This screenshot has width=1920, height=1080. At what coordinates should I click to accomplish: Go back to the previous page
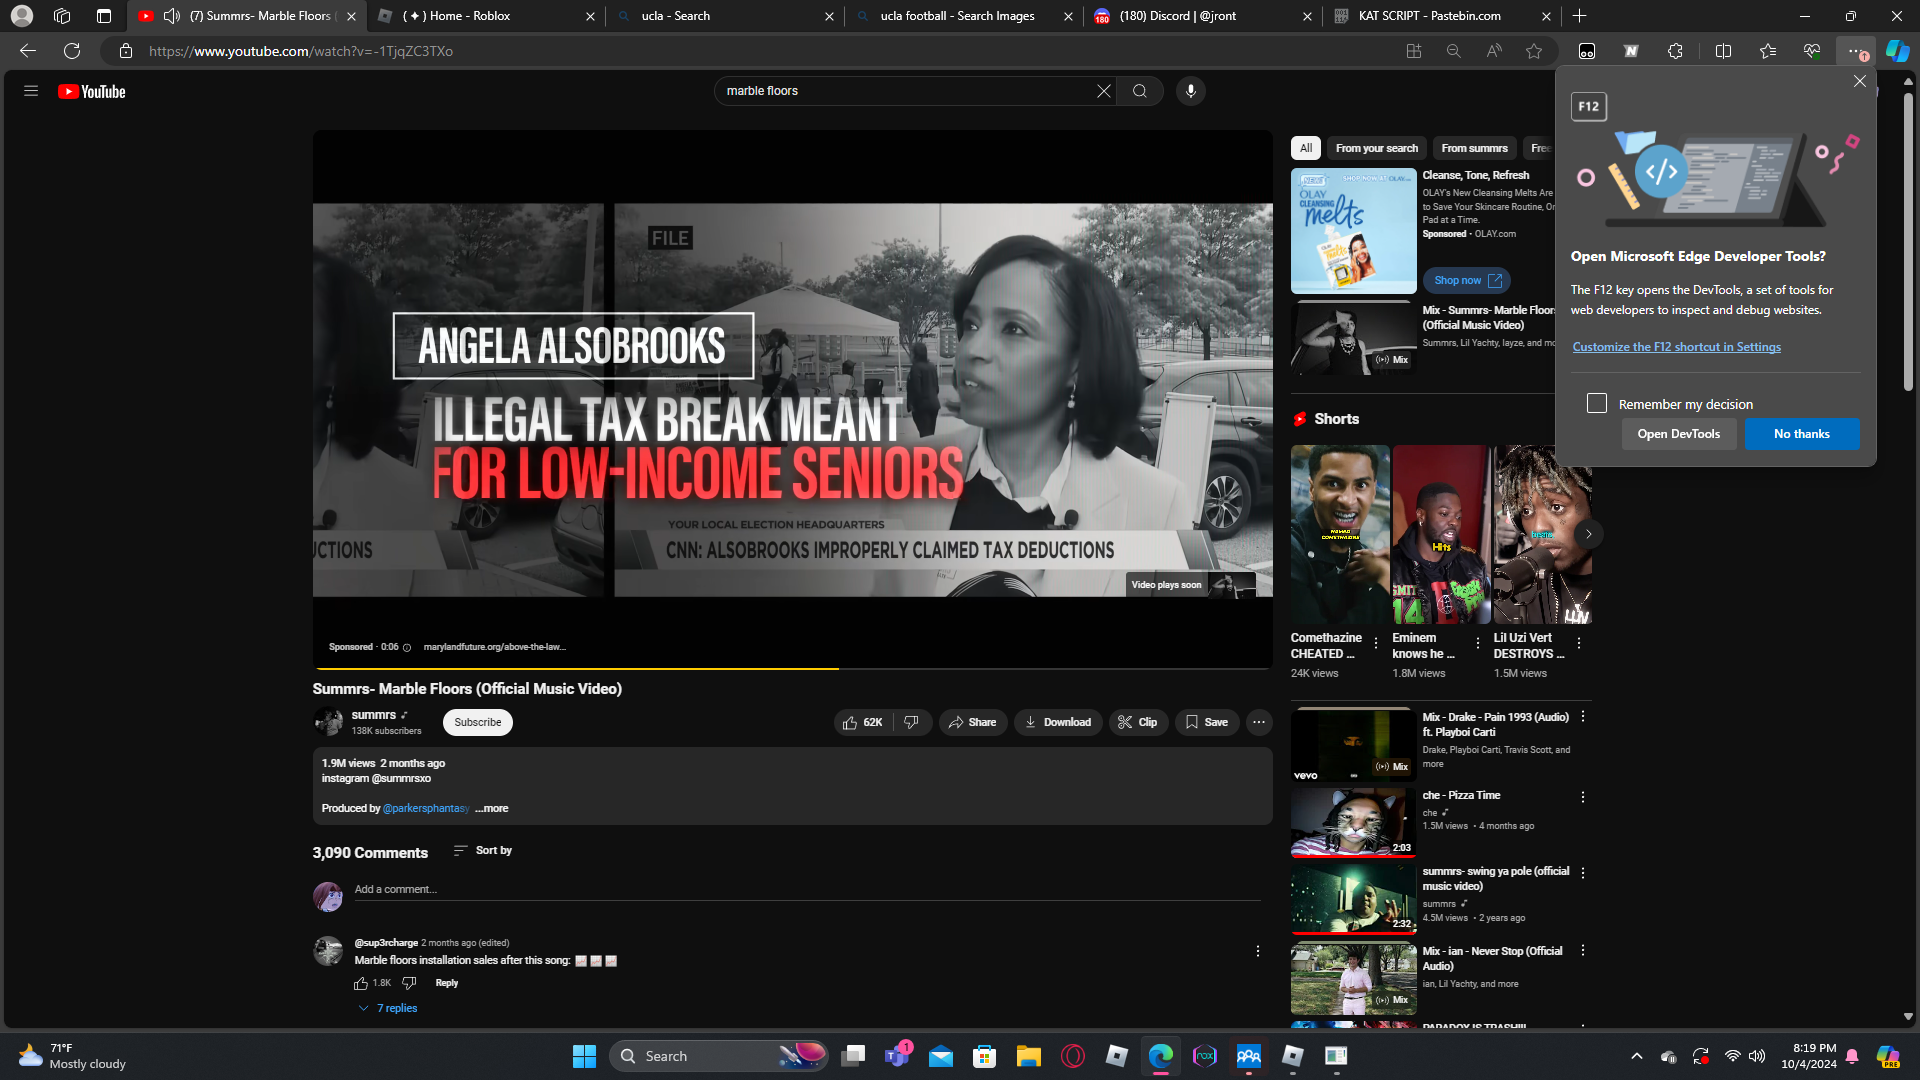tap(28, 51)
